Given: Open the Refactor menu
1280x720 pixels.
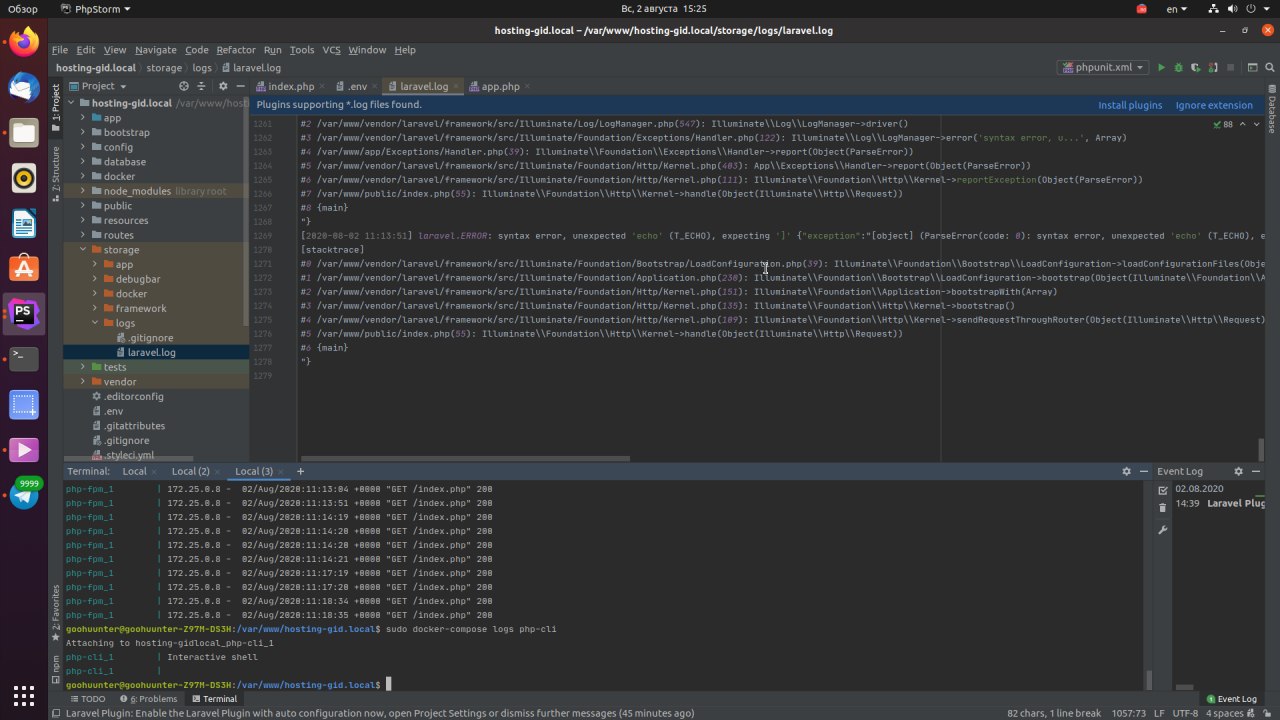Looking at the screenshot, I should click(236, 50).
